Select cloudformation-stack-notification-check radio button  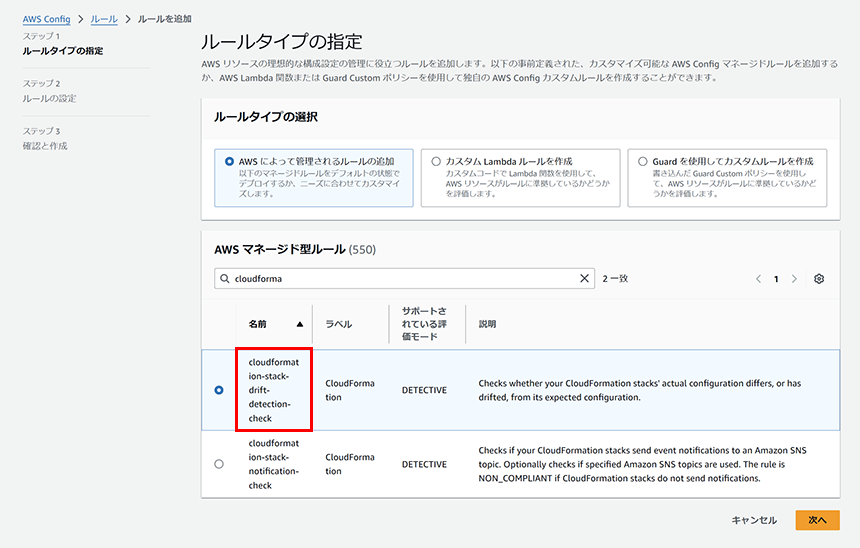point(219,464)
